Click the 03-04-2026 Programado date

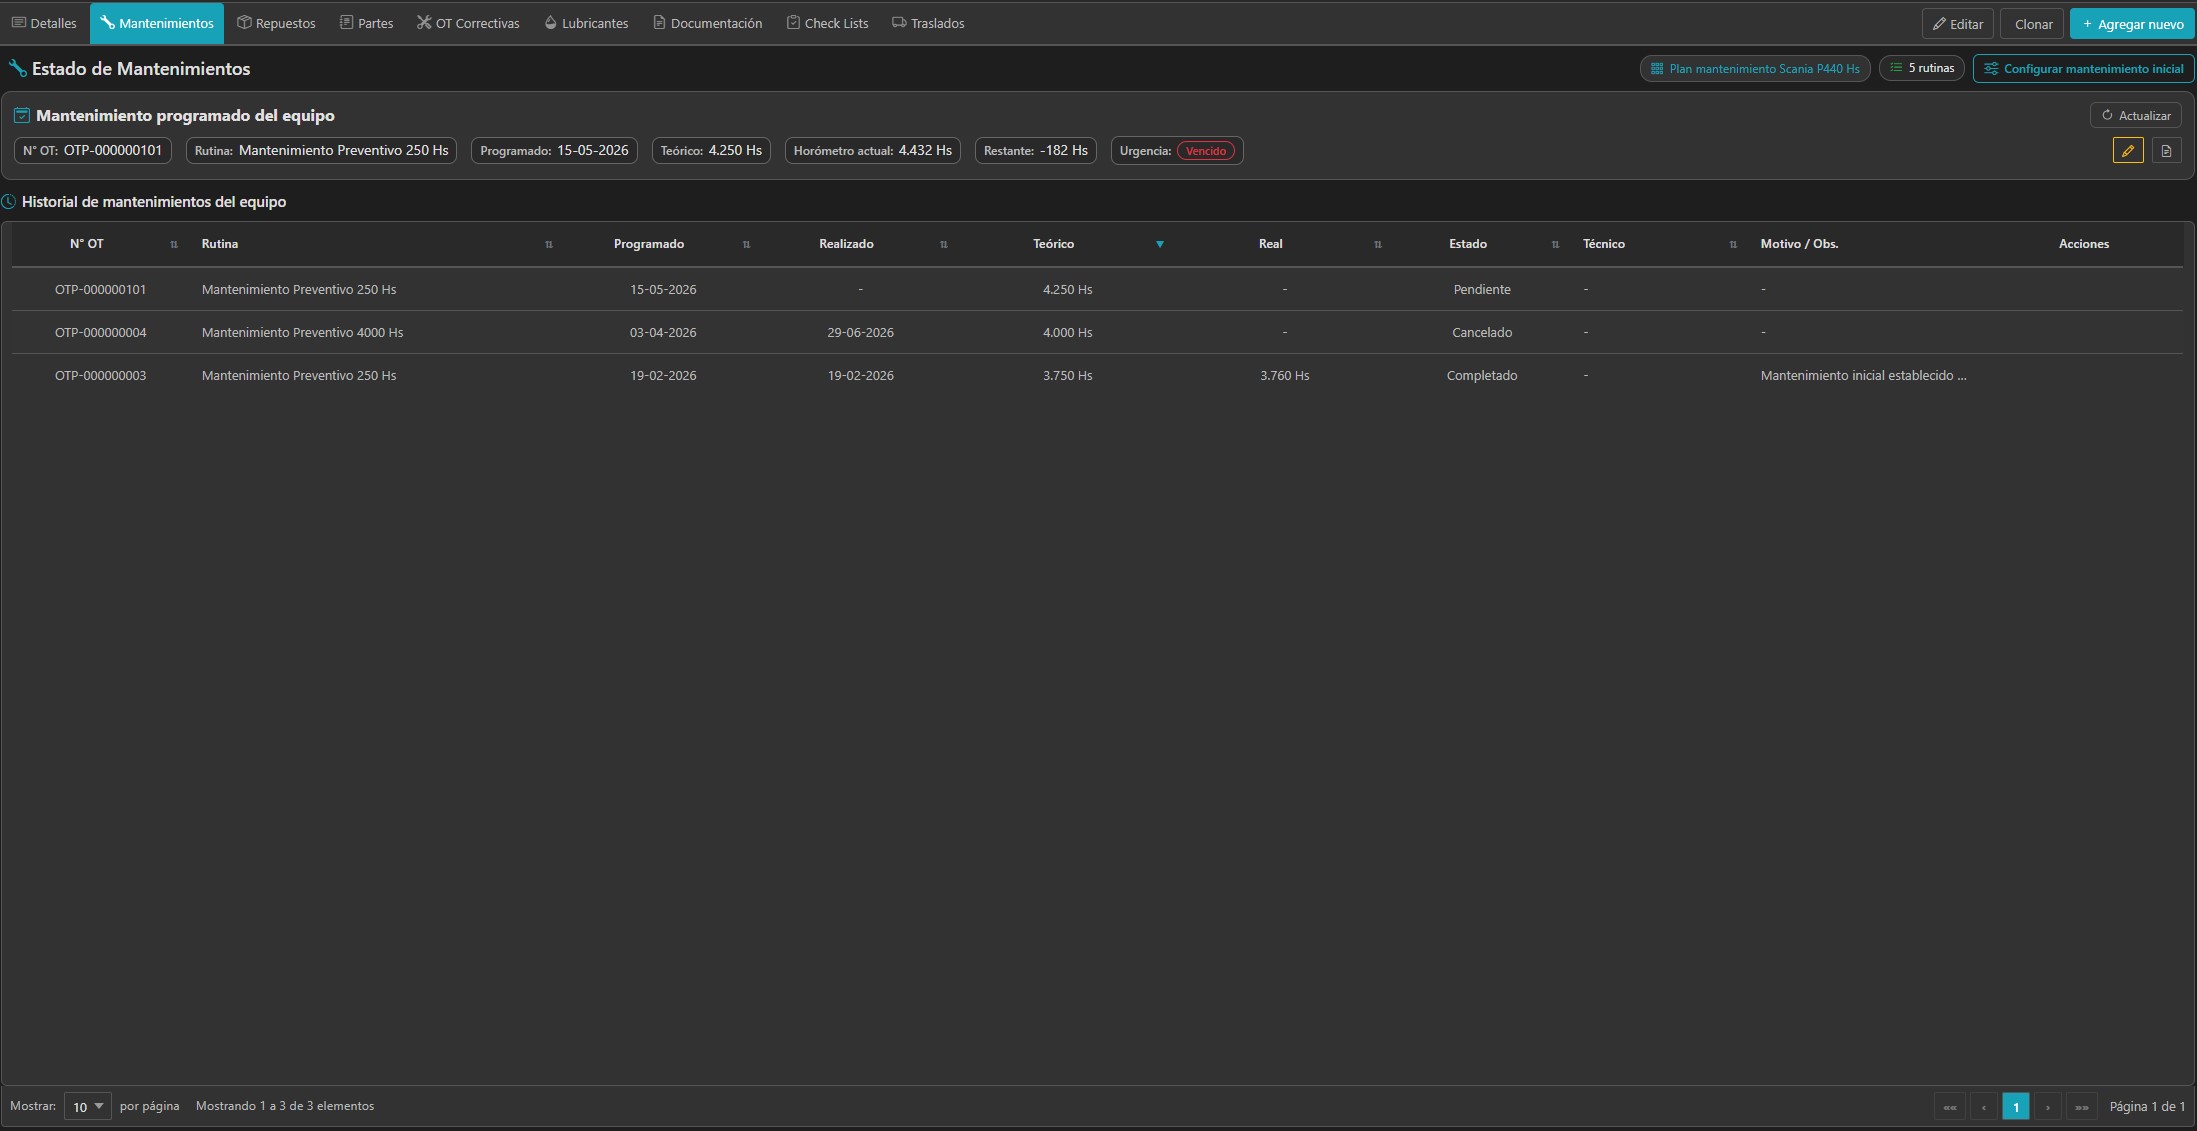point(663,332)
